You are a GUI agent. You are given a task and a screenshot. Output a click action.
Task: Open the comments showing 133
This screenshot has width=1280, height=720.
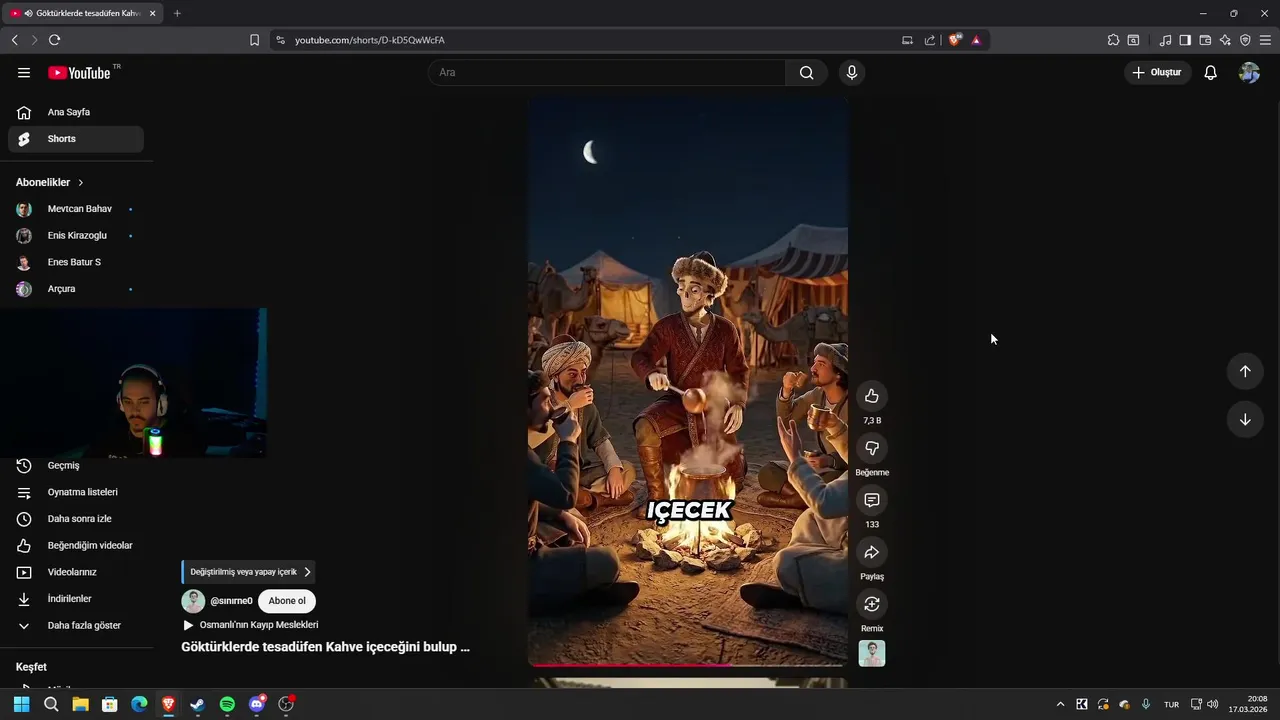pos(872,500)
